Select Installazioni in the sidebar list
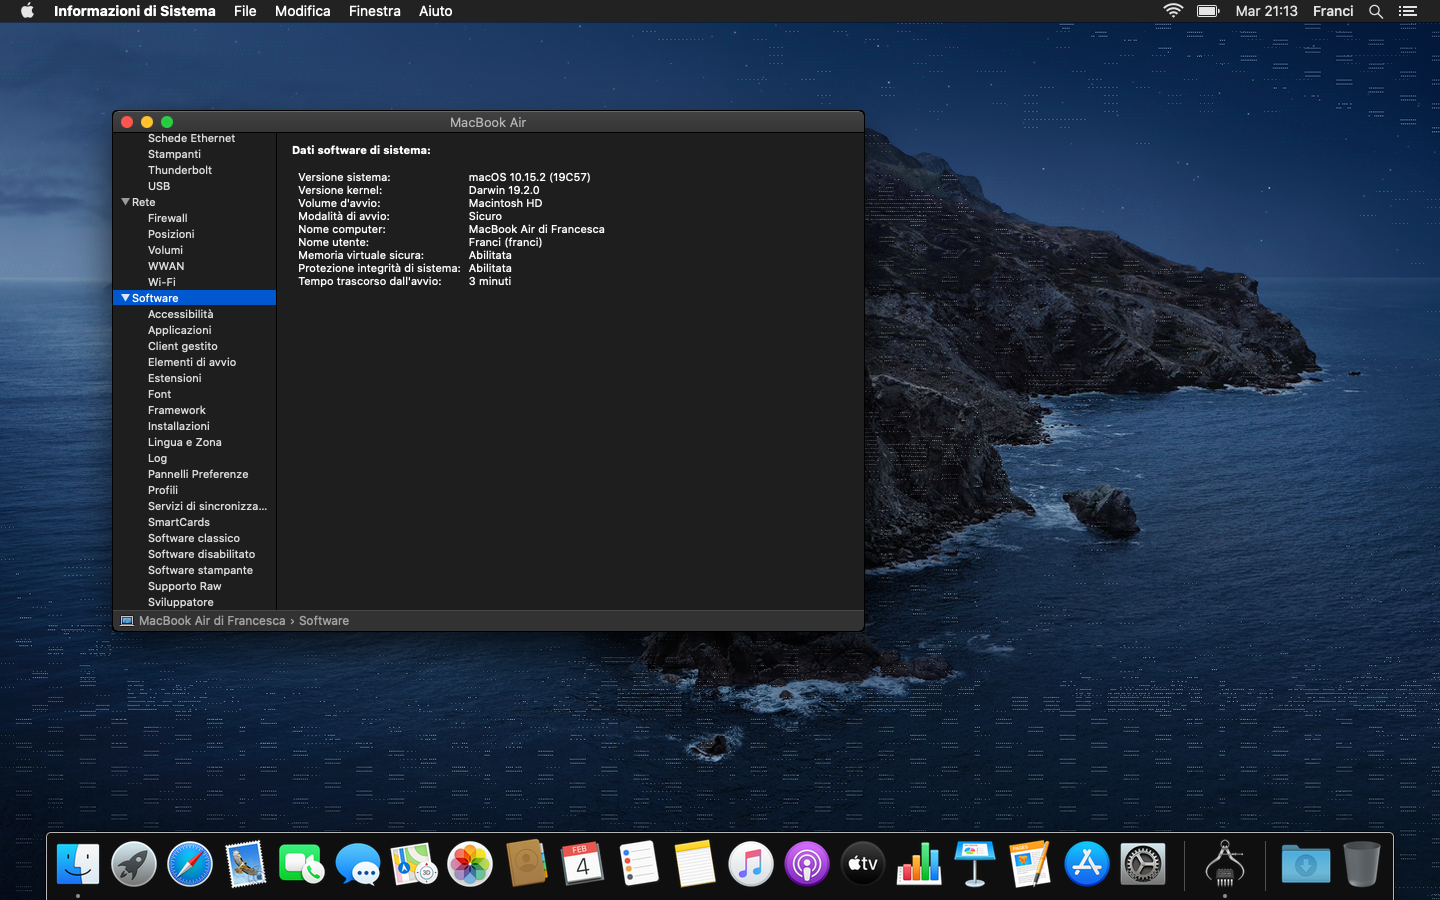The width and height of the screenshot is (1440, 900). coord(179,426)
